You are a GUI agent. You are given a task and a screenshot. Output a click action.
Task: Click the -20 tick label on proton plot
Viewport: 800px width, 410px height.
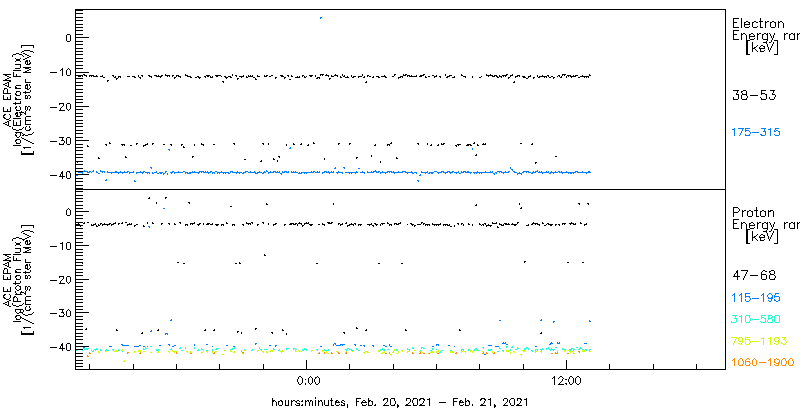point(62,279)
